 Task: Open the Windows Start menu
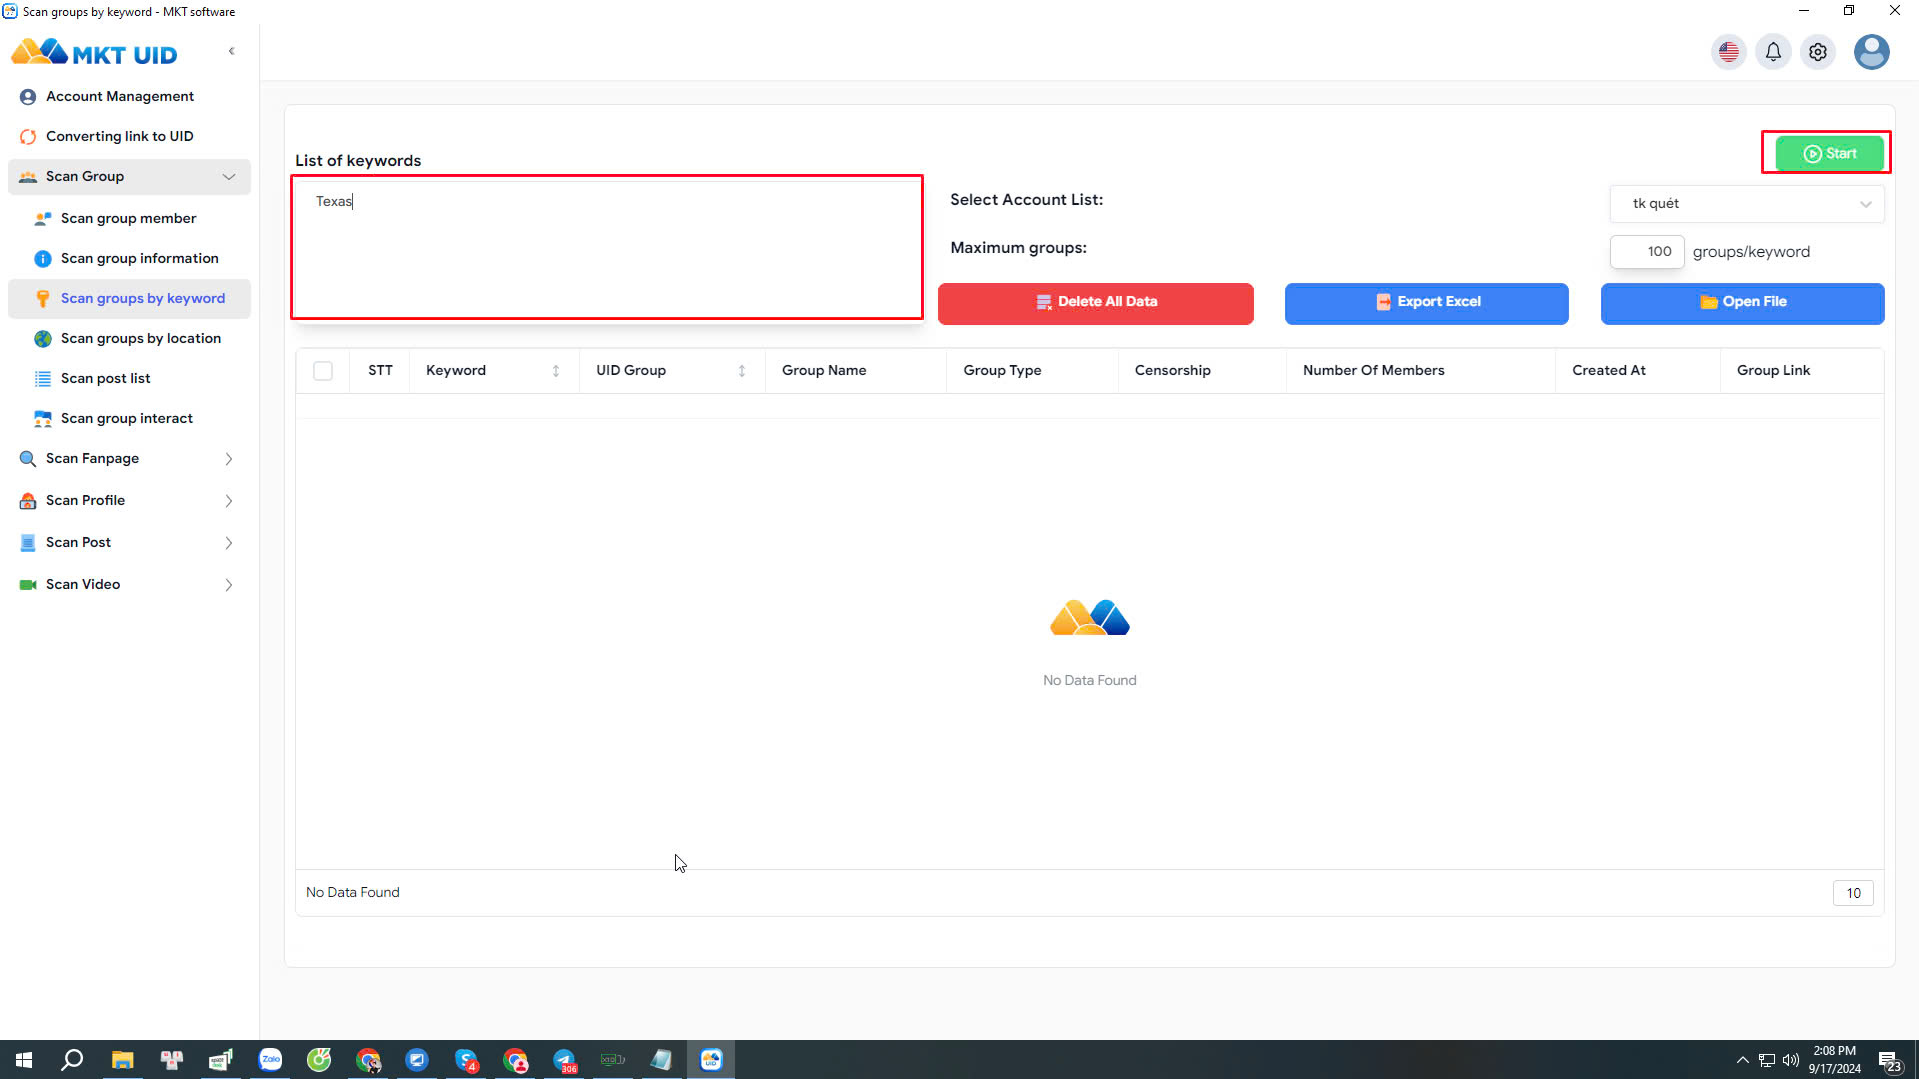[x=24, y=1060]
